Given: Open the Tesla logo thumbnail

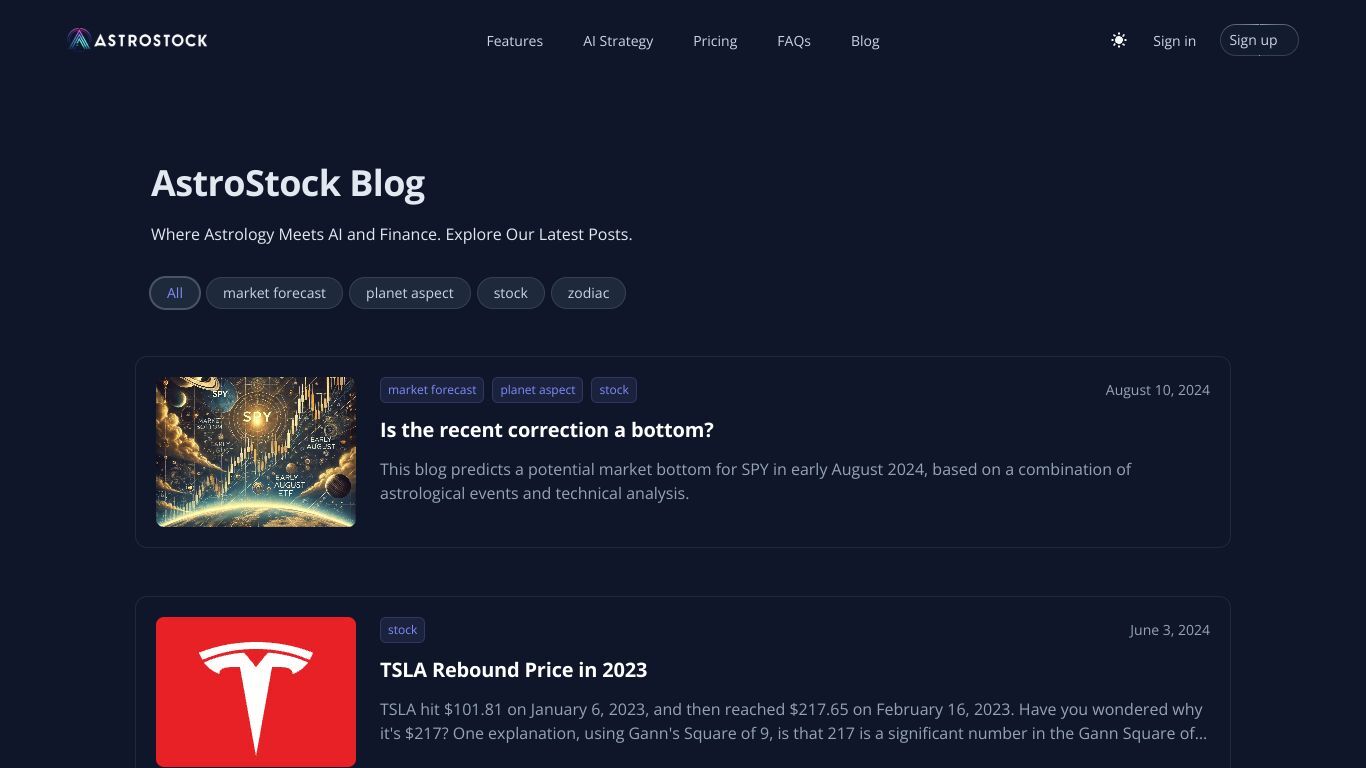Looking at the screenshot, I should [256, 692].
